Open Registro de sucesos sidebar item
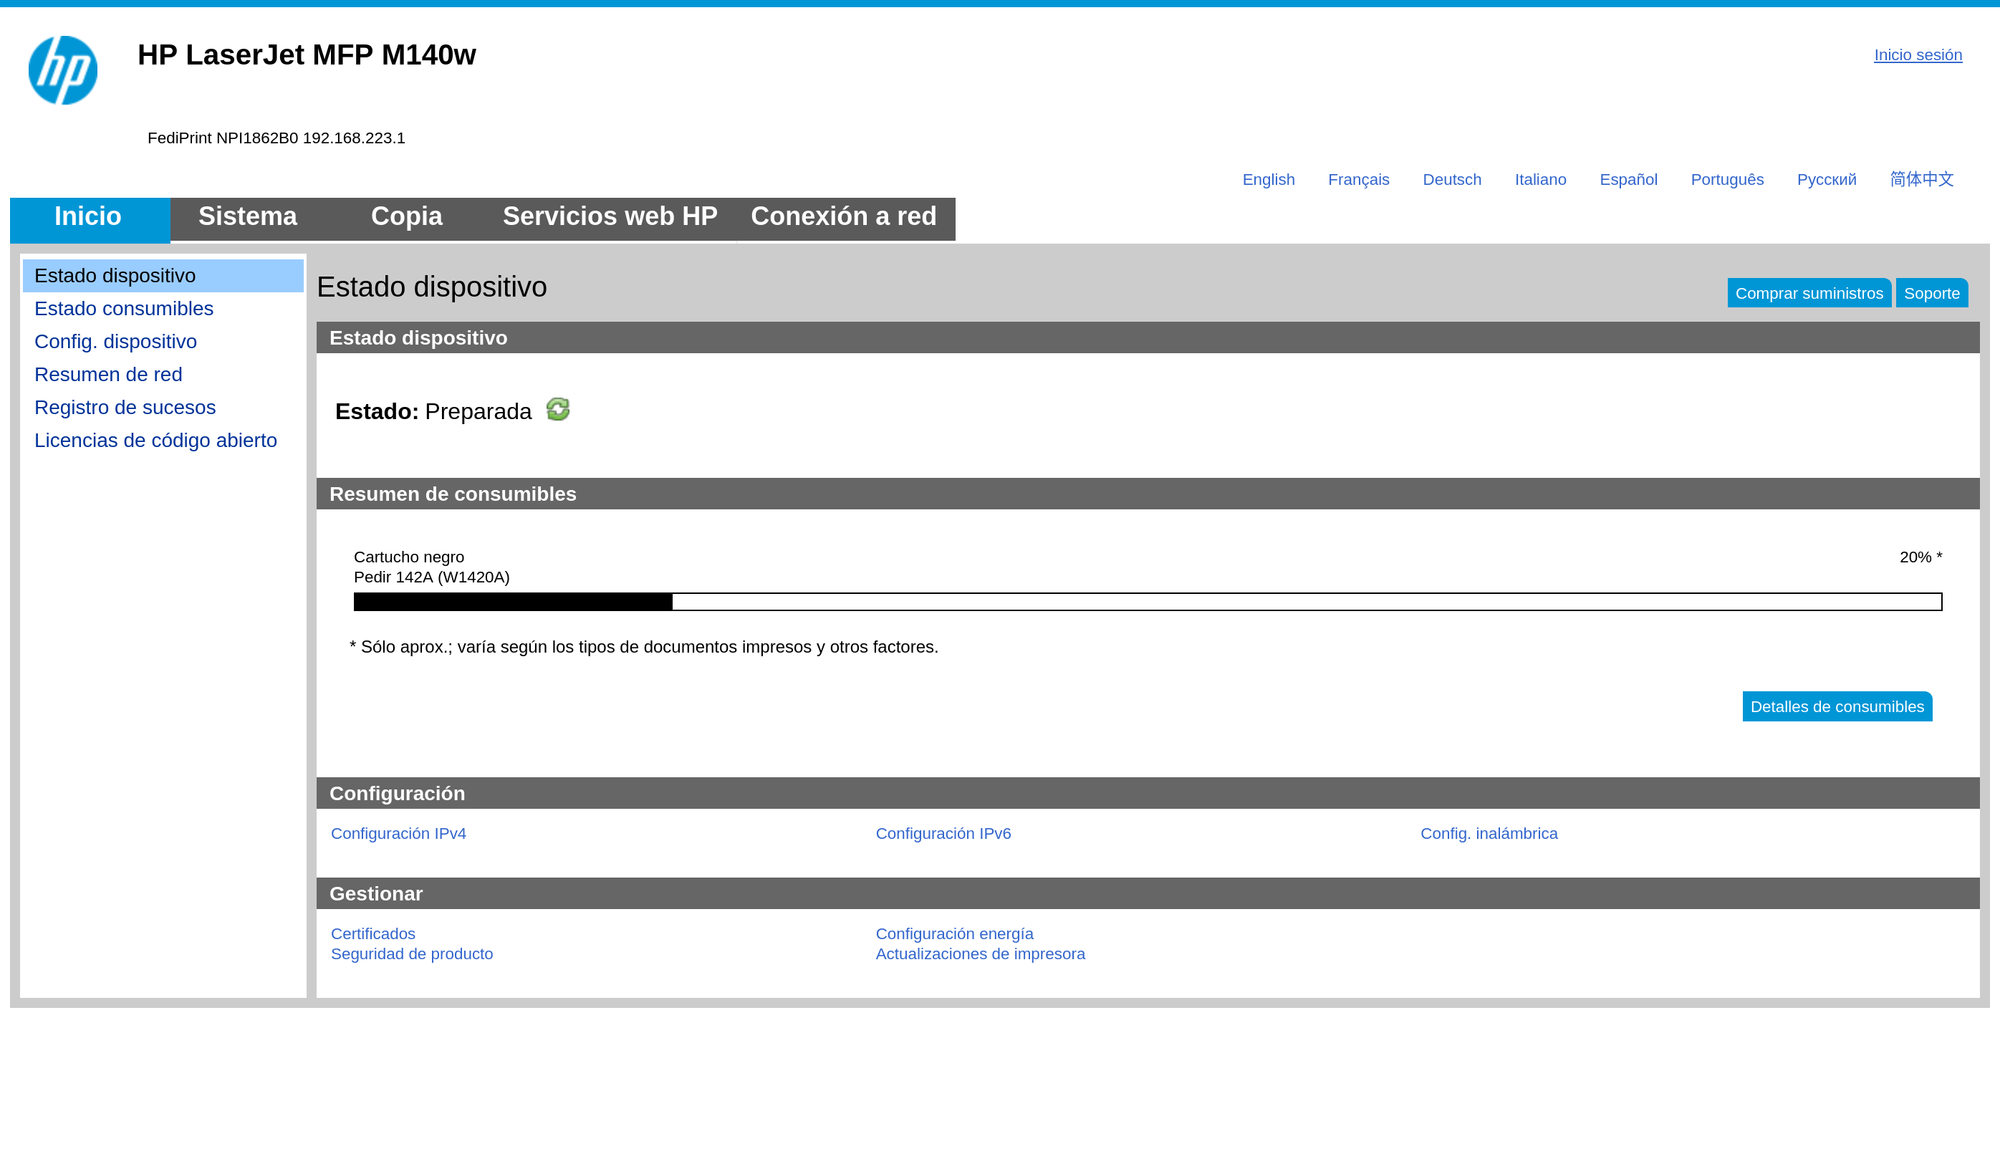Viewport: 2000px width, 1162px height. [x=125, y=408]
